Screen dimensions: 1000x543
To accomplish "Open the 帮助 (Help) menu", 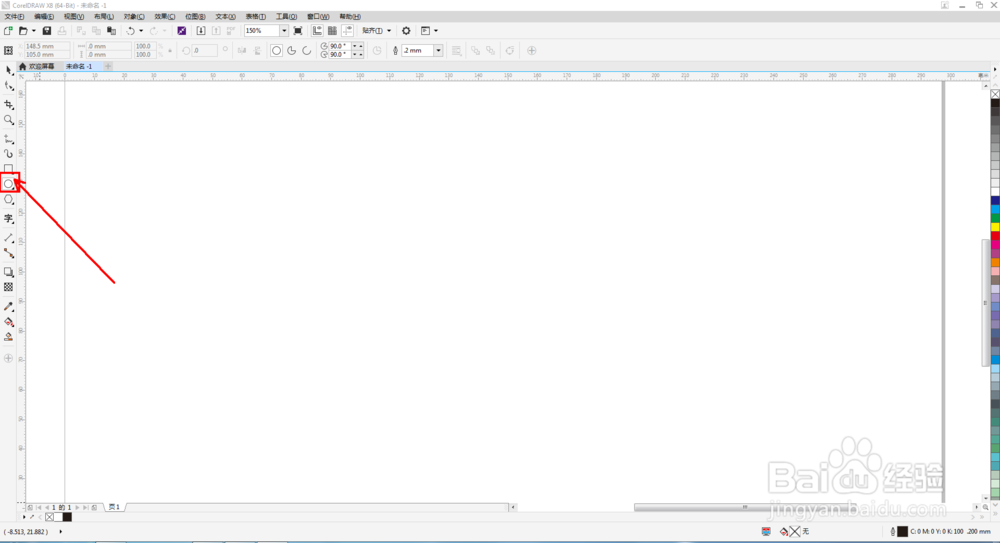I will tap(349, 17).
